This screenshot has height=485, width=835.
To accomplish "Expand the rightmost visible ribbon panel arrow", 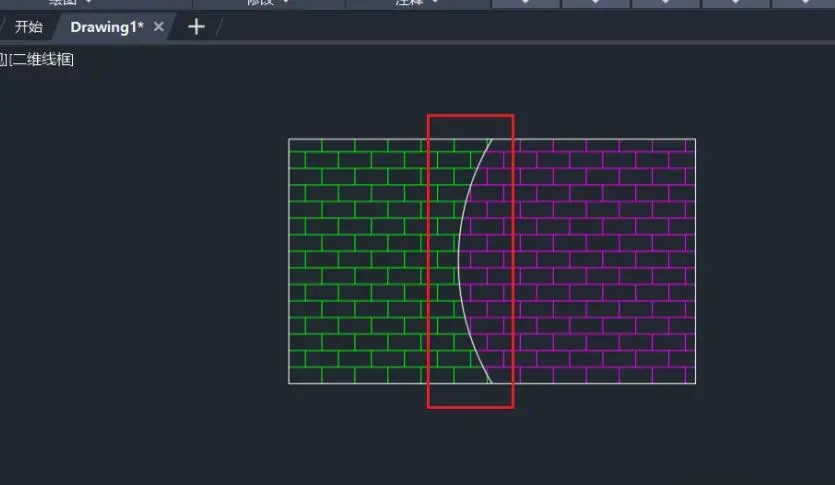I will (805, 2).
